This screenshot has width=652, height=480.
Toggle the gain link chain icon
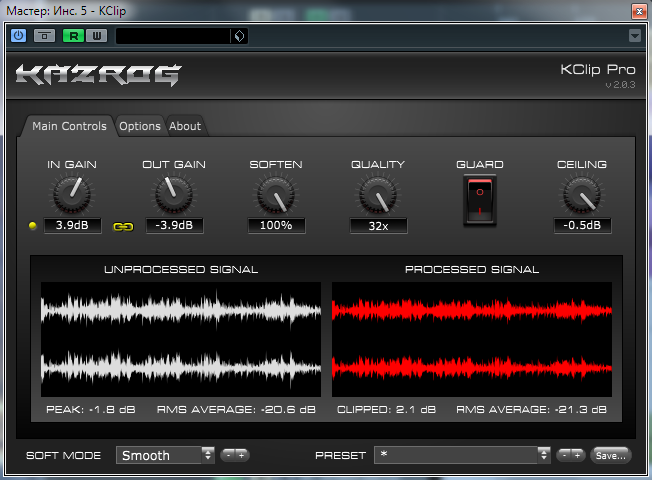[x=123, y=227]
